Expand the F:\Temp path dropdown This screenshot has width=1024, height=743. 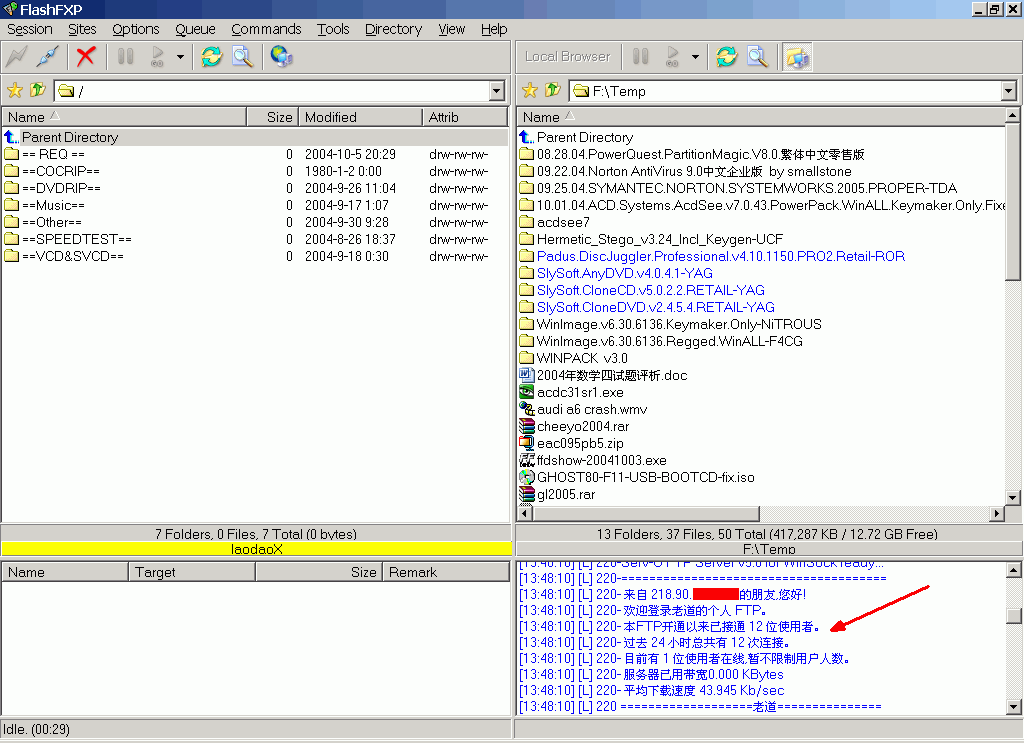(1008, 91)
